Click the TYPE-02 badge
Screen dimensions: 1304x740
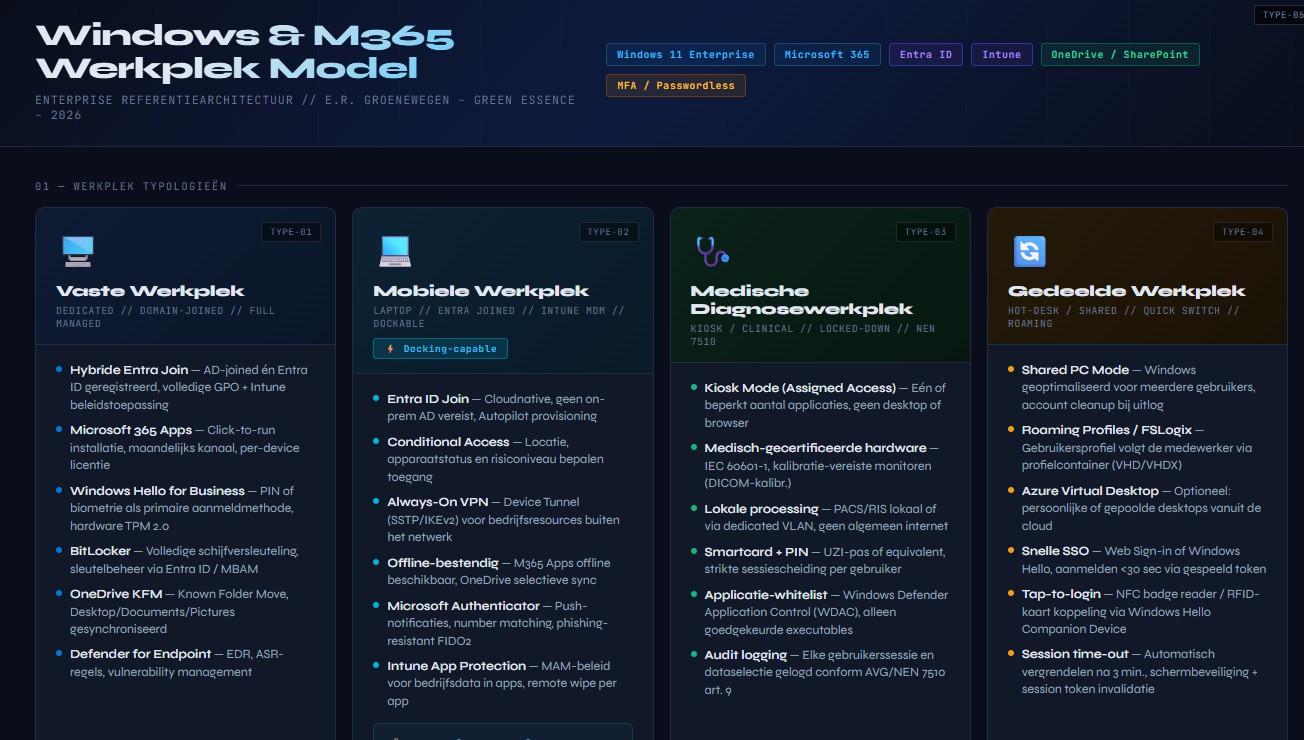pyautogui.click(x=608, y=232)
